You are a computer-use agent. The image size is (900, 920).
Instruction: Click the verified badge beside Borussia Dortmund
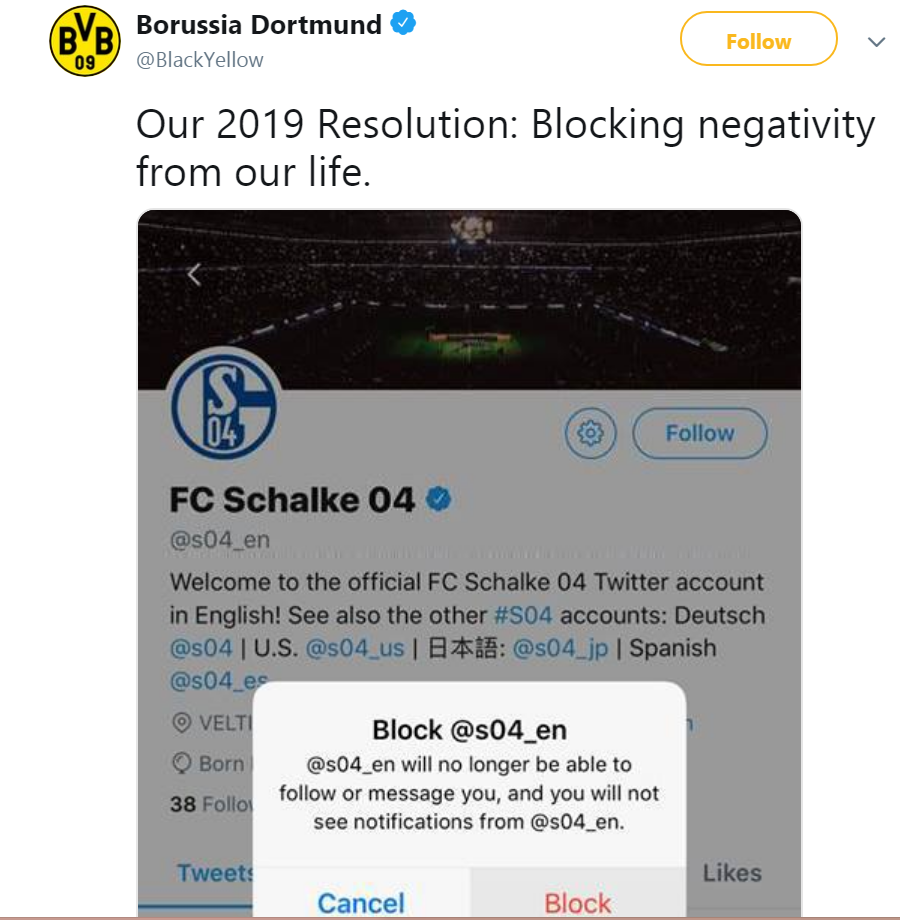tap(403, 24)
